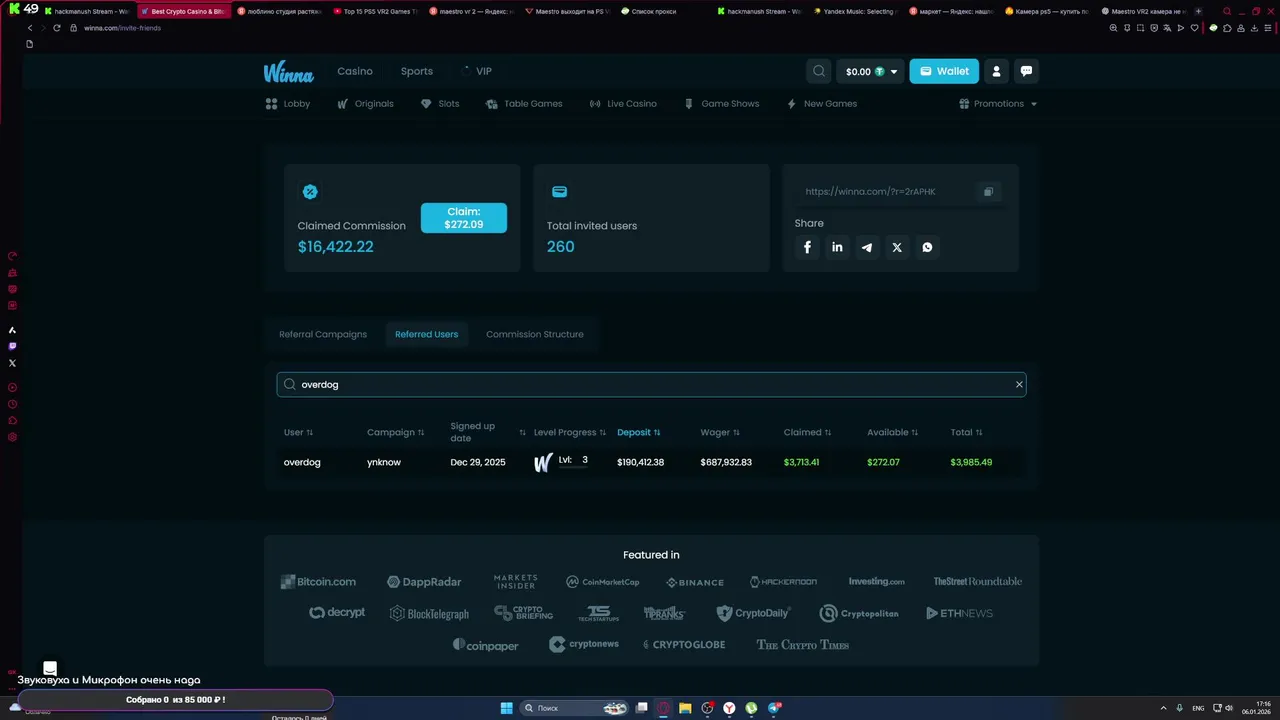Viewport: 1280px width, 720px height.
Task: Click the X icon in browser sidebar
Action: click(12, 363)
